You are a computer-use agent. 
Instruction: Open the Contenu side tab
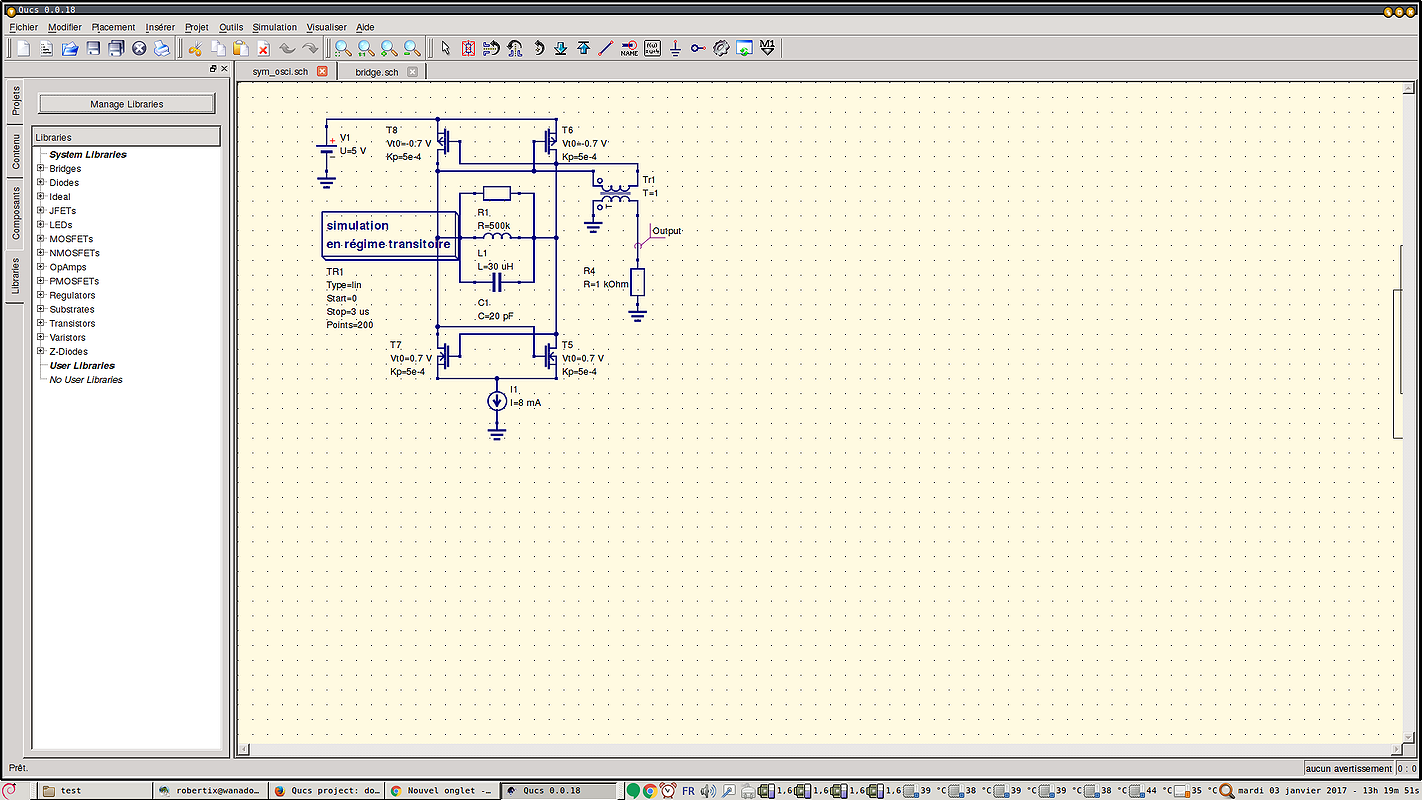[x=15, y=151]
